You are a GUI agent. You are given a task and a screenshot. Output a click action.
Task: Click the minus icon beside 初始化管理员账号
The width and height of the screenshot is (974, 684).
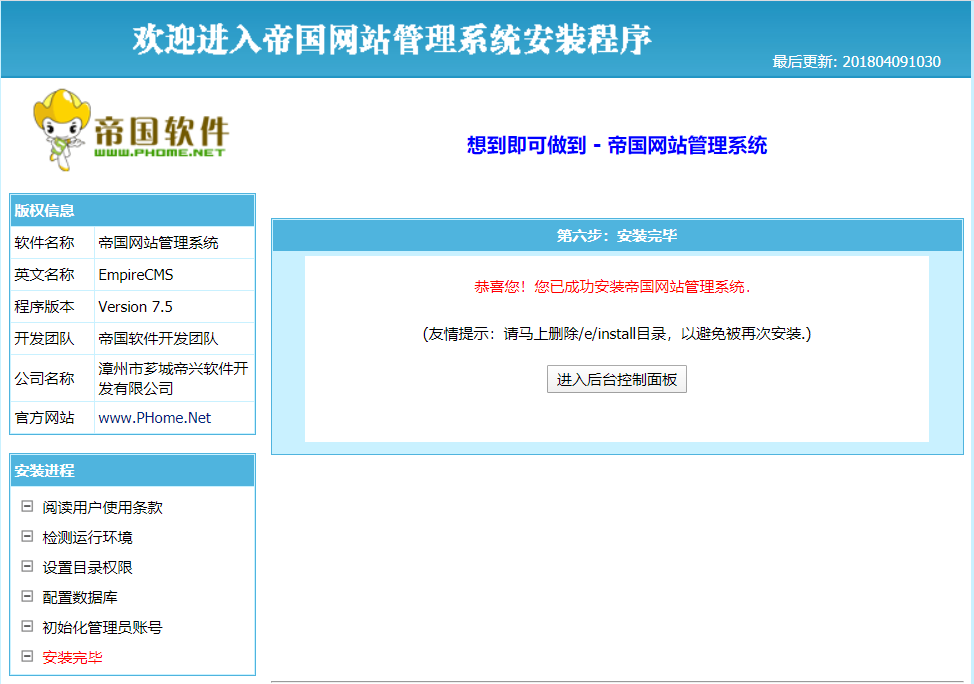tap(27, 626)
